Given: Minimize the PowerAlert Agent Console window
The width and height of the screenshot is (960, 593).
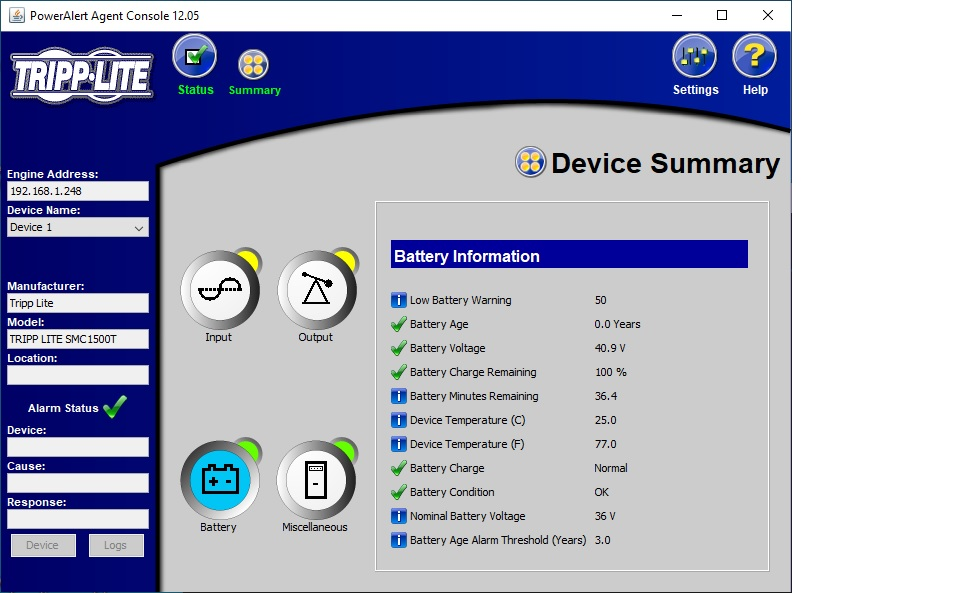Looking at the screenshot, I should click(677, 15).
